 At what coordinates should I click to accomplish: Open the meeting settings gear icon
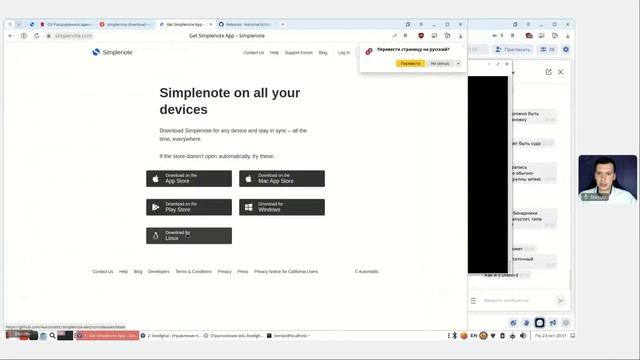coord(566,49)
